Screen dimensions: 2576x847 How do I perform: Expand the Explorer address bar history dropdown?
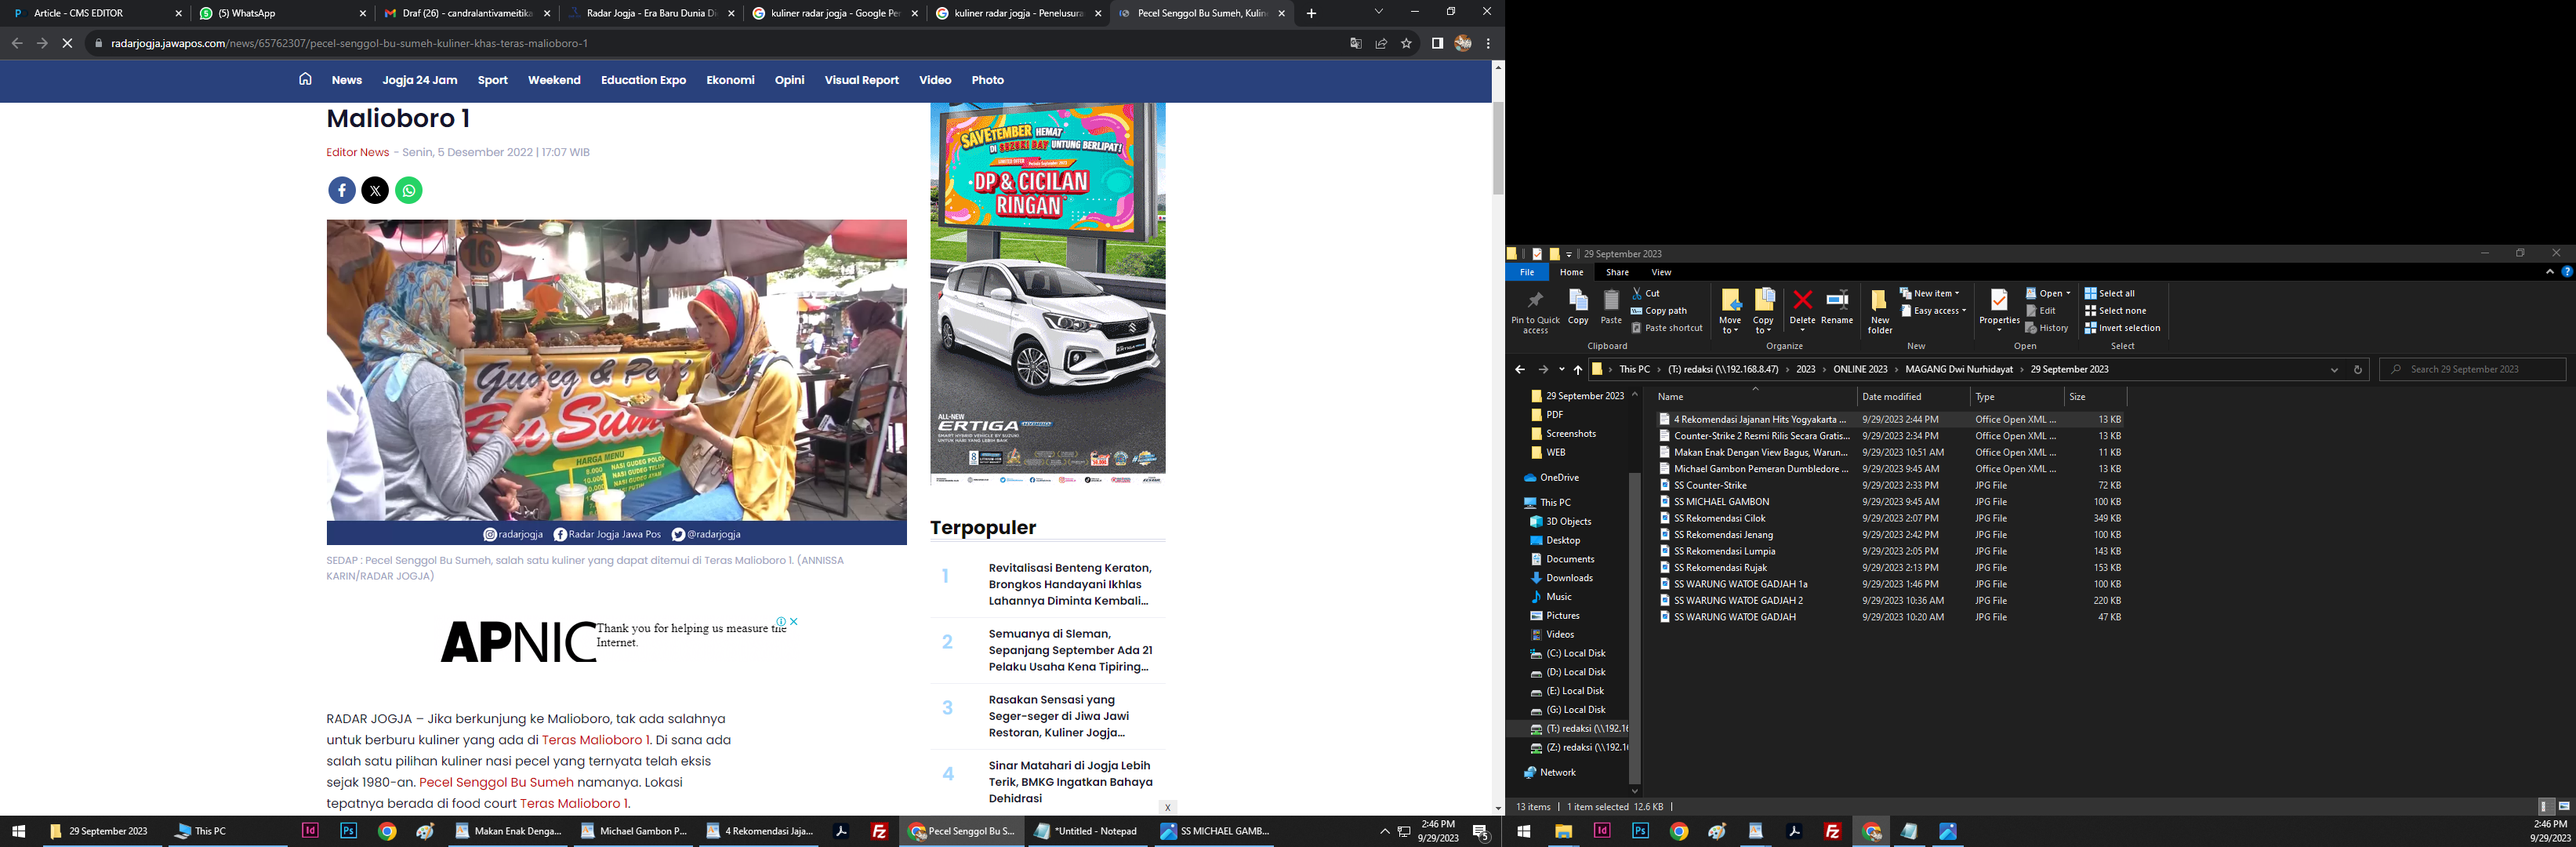coord(2334,369)
